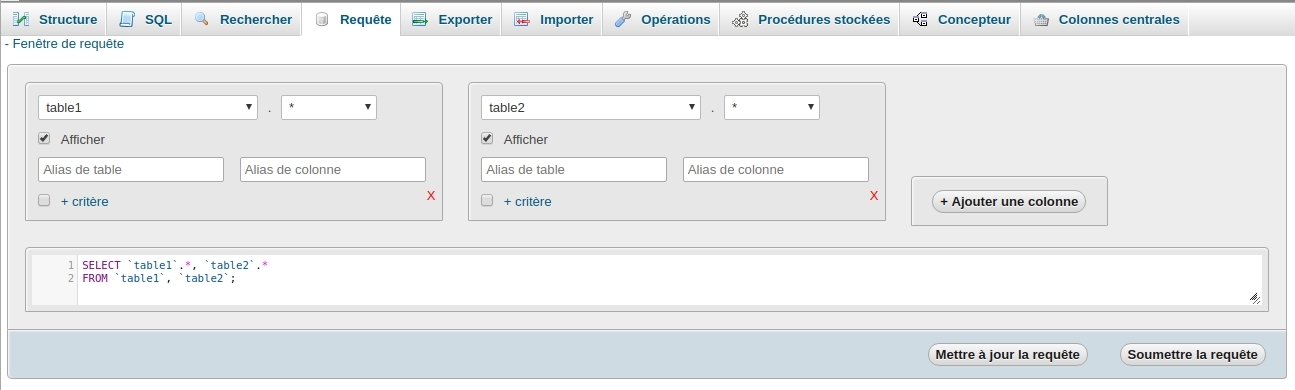Screen dimensions: 1295x390
Task: Focus Alias de colonne field under table1
Action: click(x=333, y=169)
